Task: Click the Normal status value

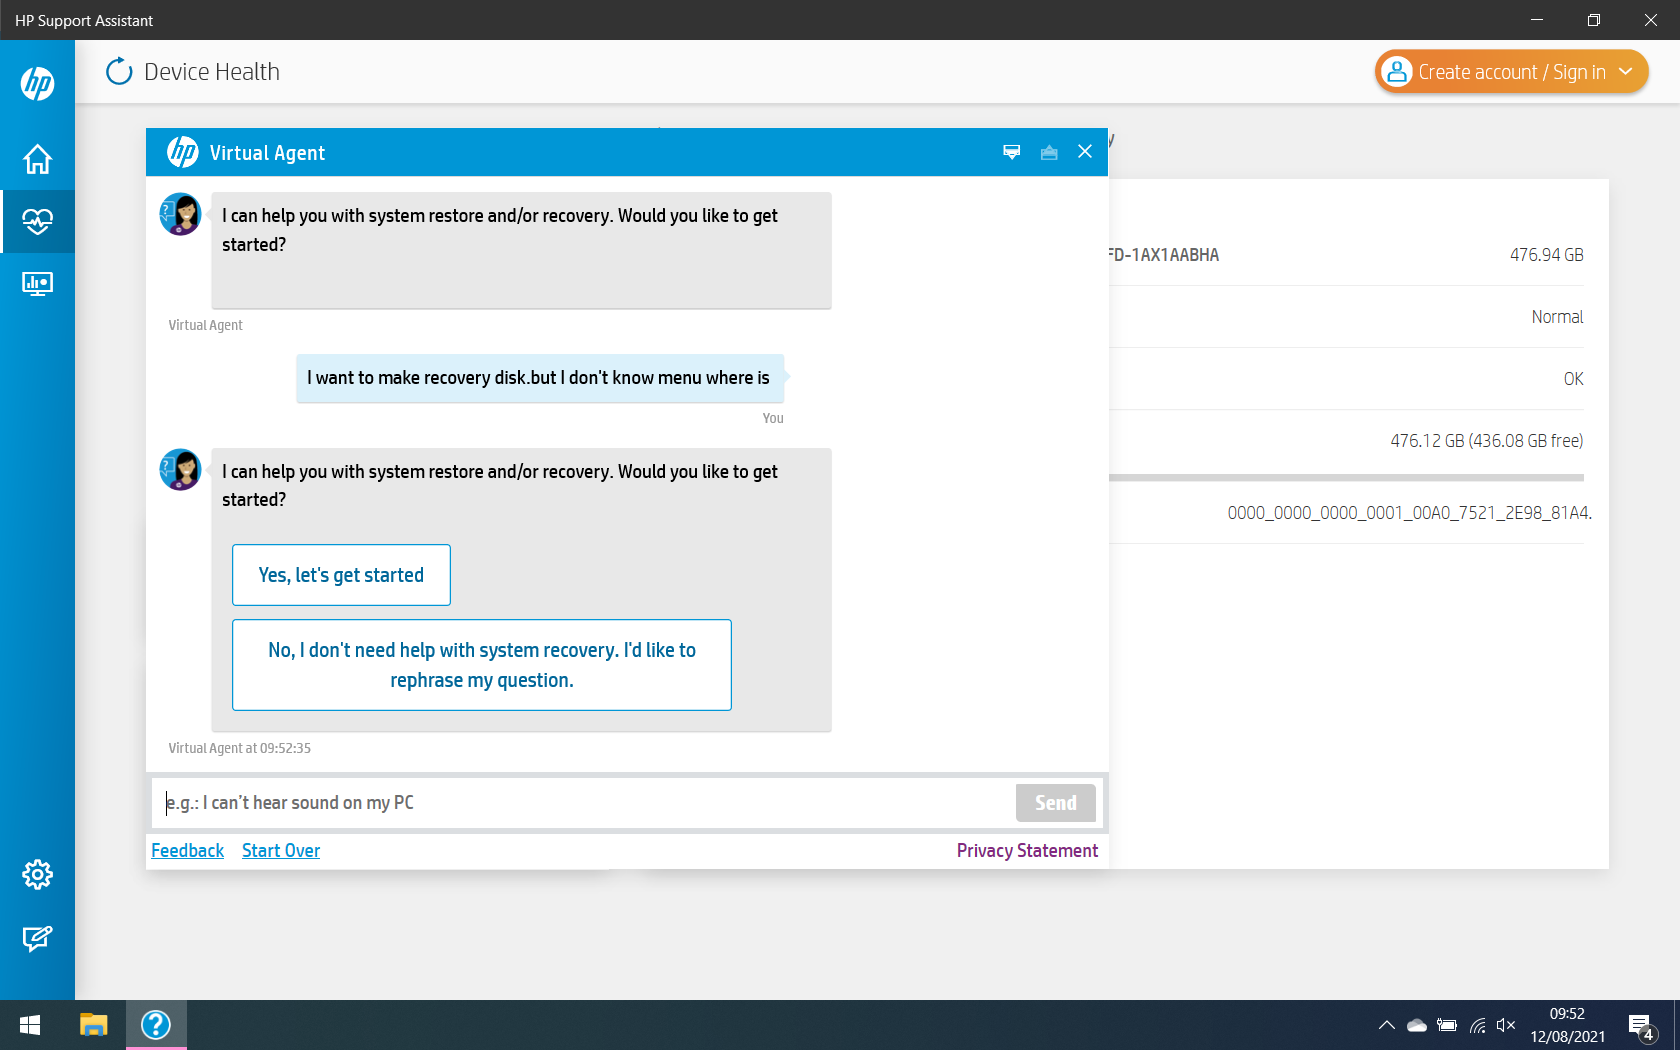Action: [x=1557, y=317]
